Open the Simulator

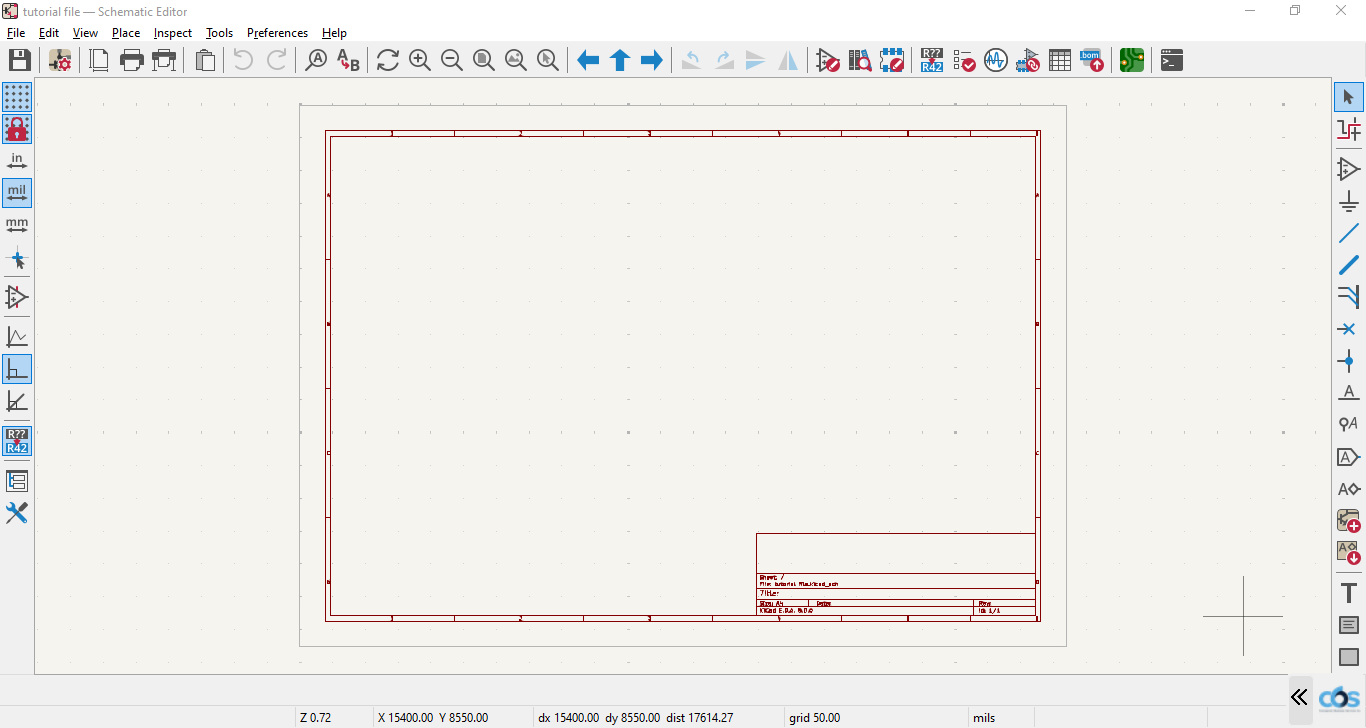[x=996, y=60]
